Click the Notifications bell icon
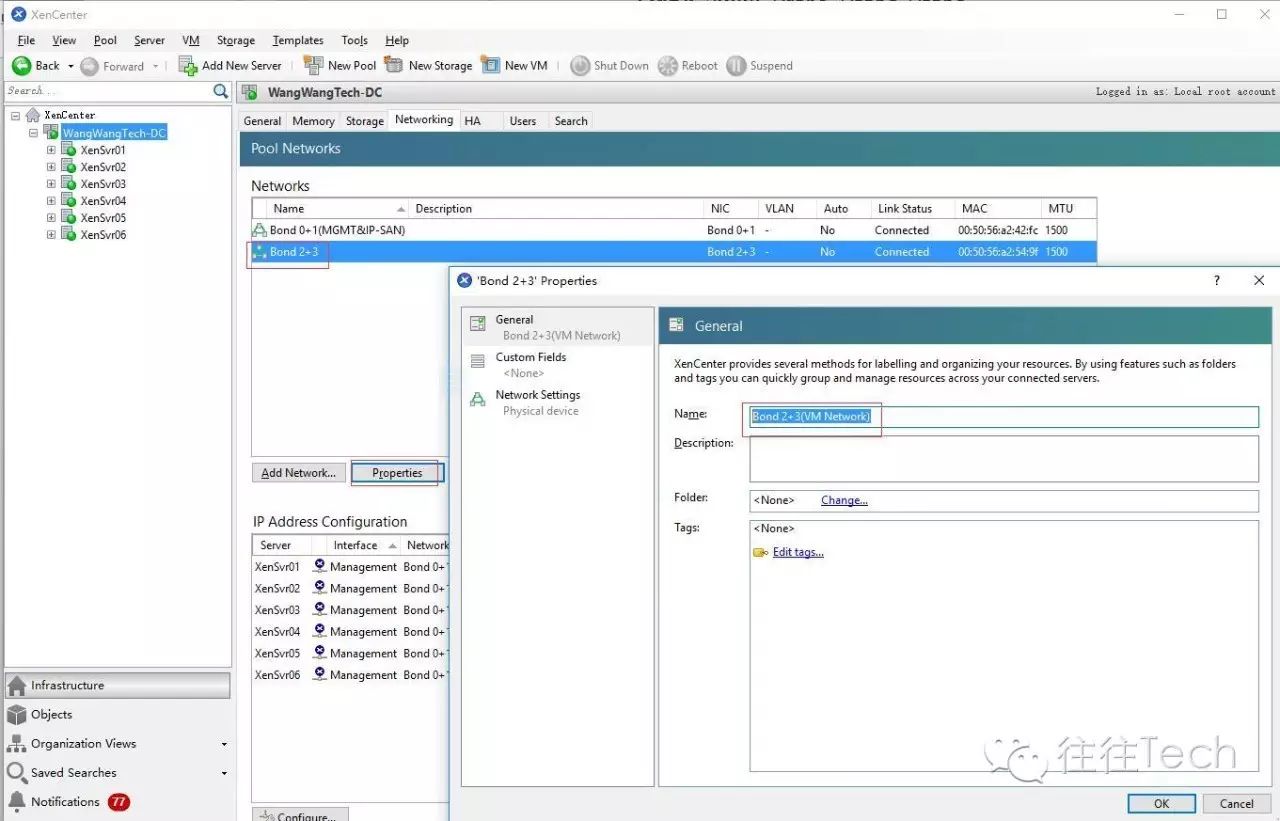1280x821 pixels. click(17, 801)
